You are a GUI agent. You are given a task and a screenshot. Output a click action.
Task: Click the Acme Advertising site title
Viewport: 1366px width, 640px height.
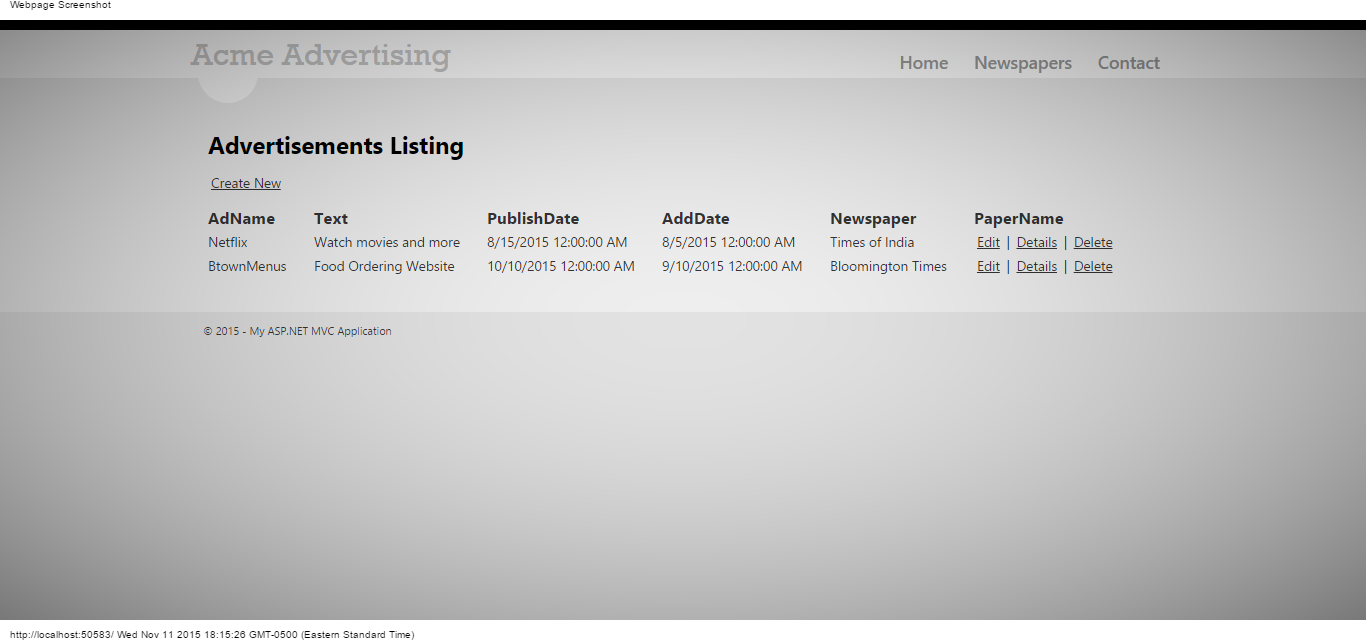[x=320, y=55]
